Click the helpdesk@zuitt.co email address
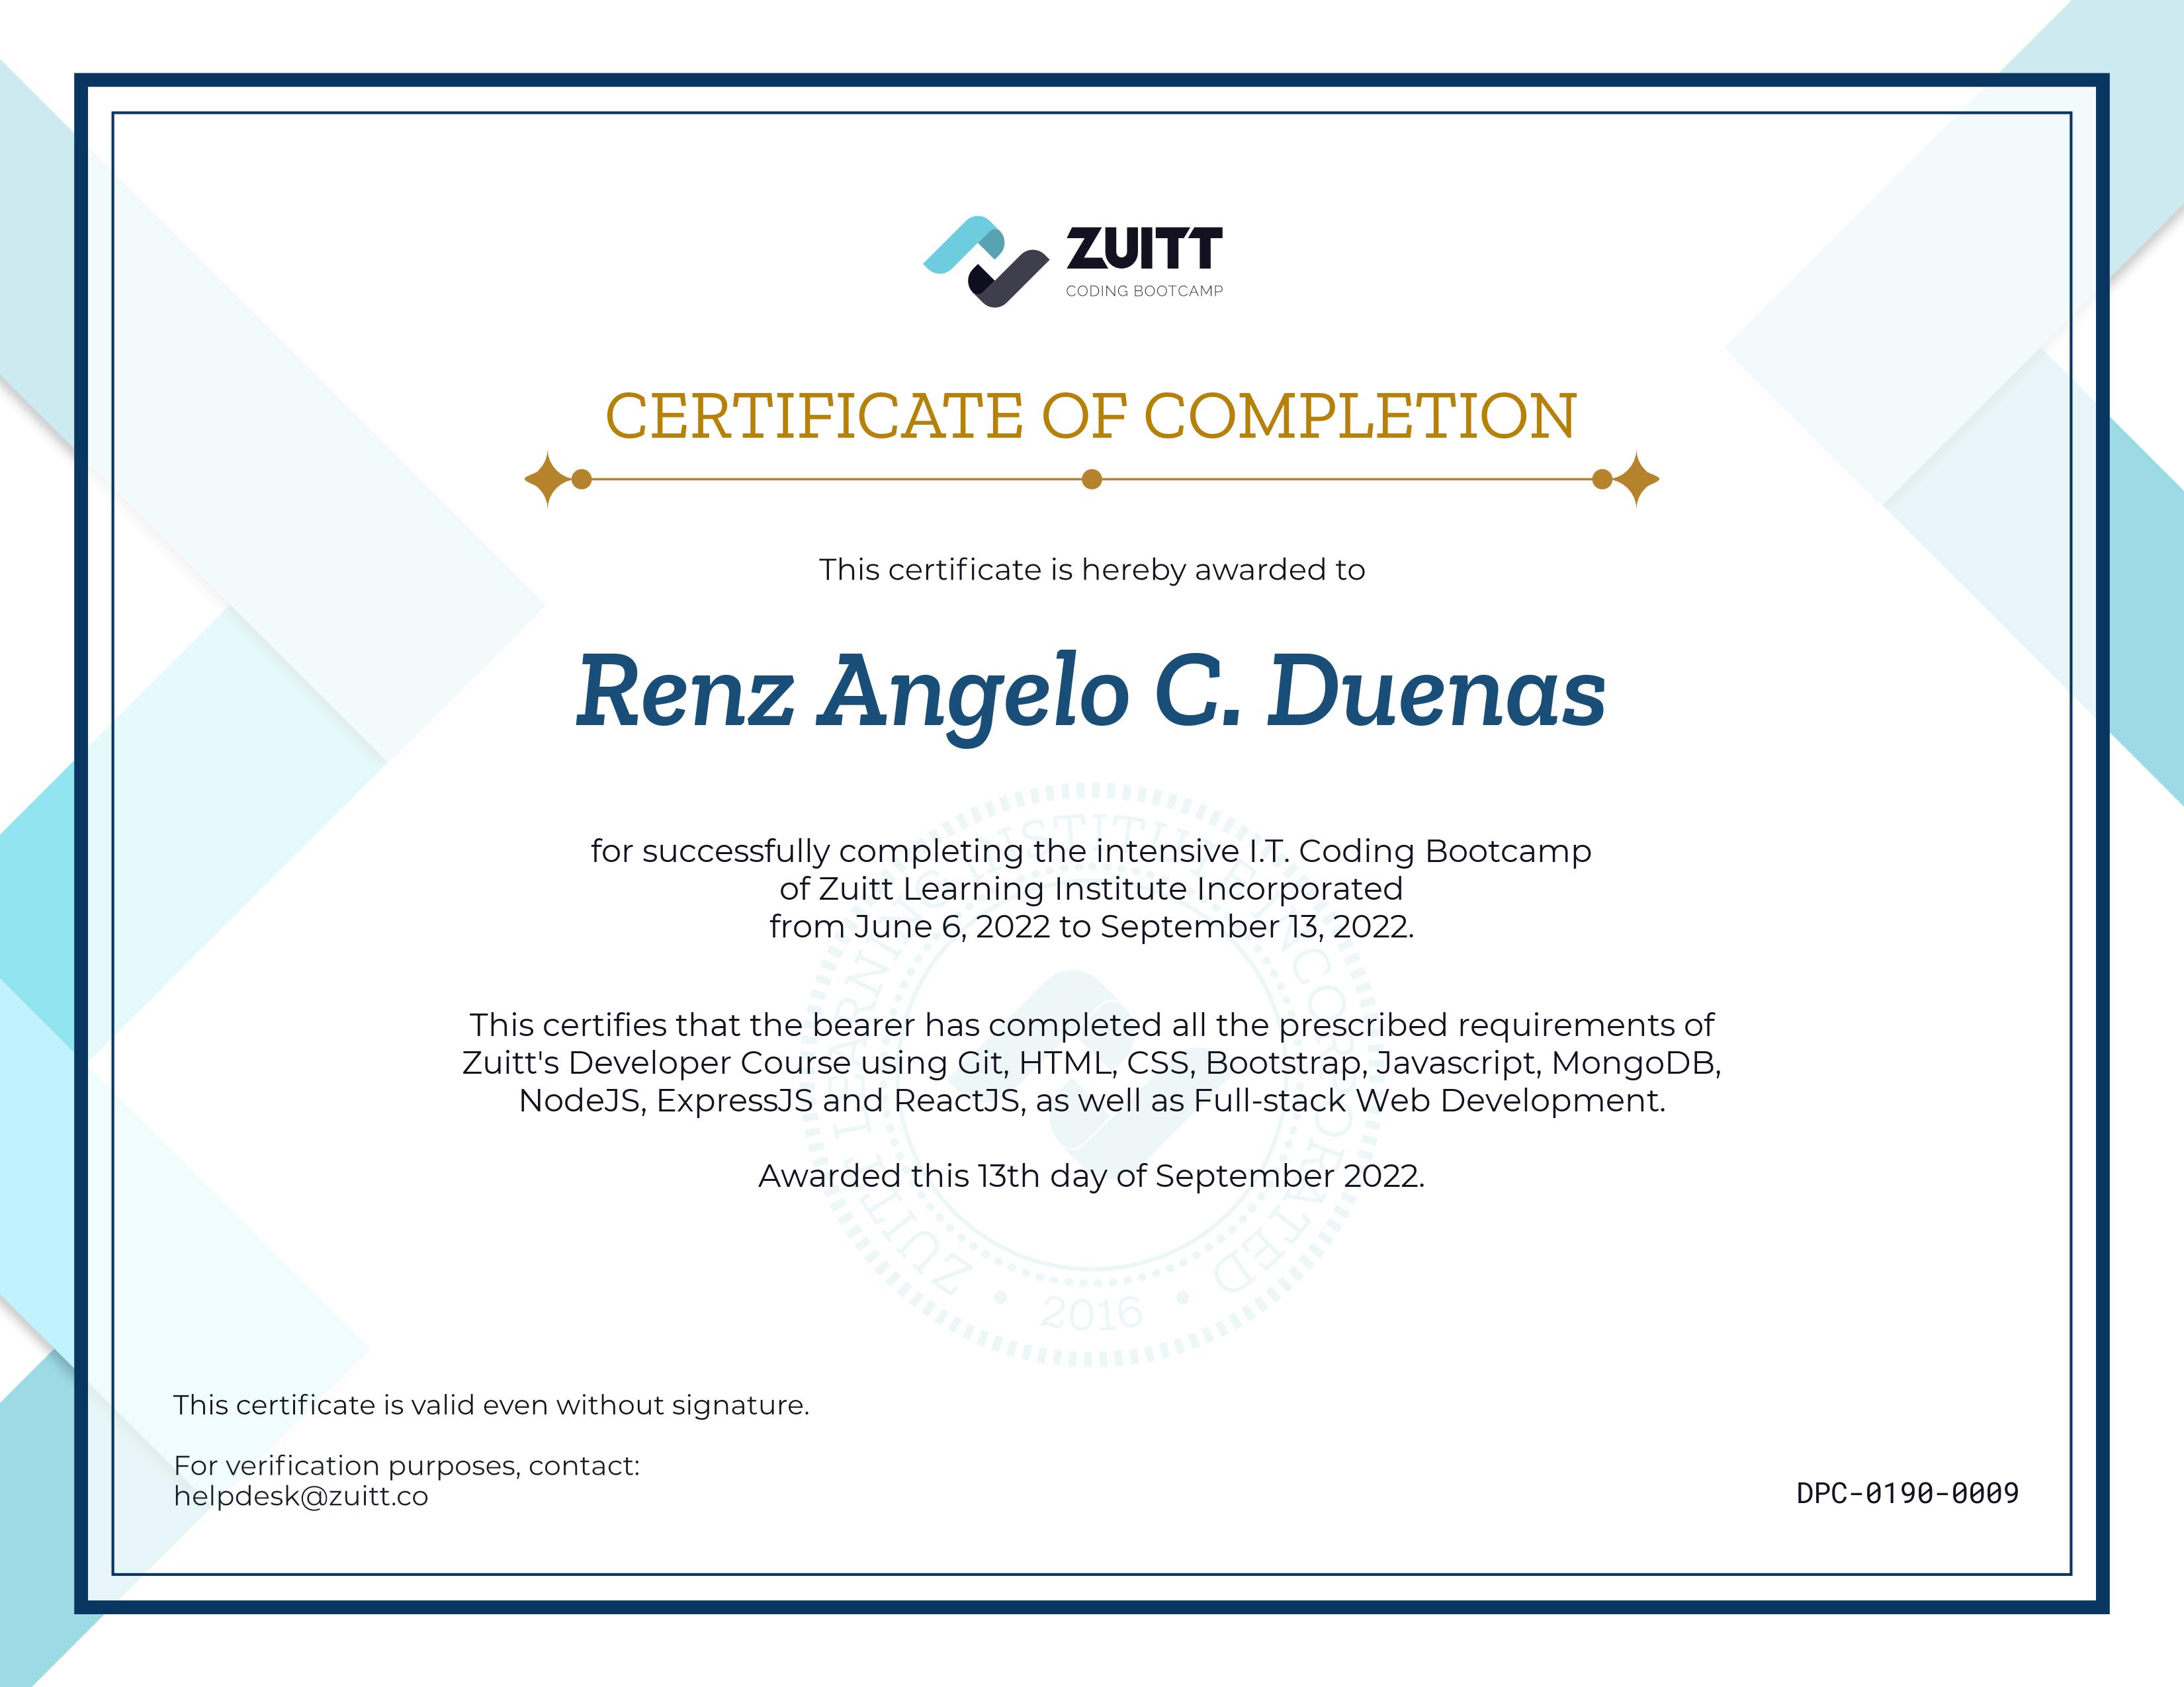 (x=300, y=1496)
